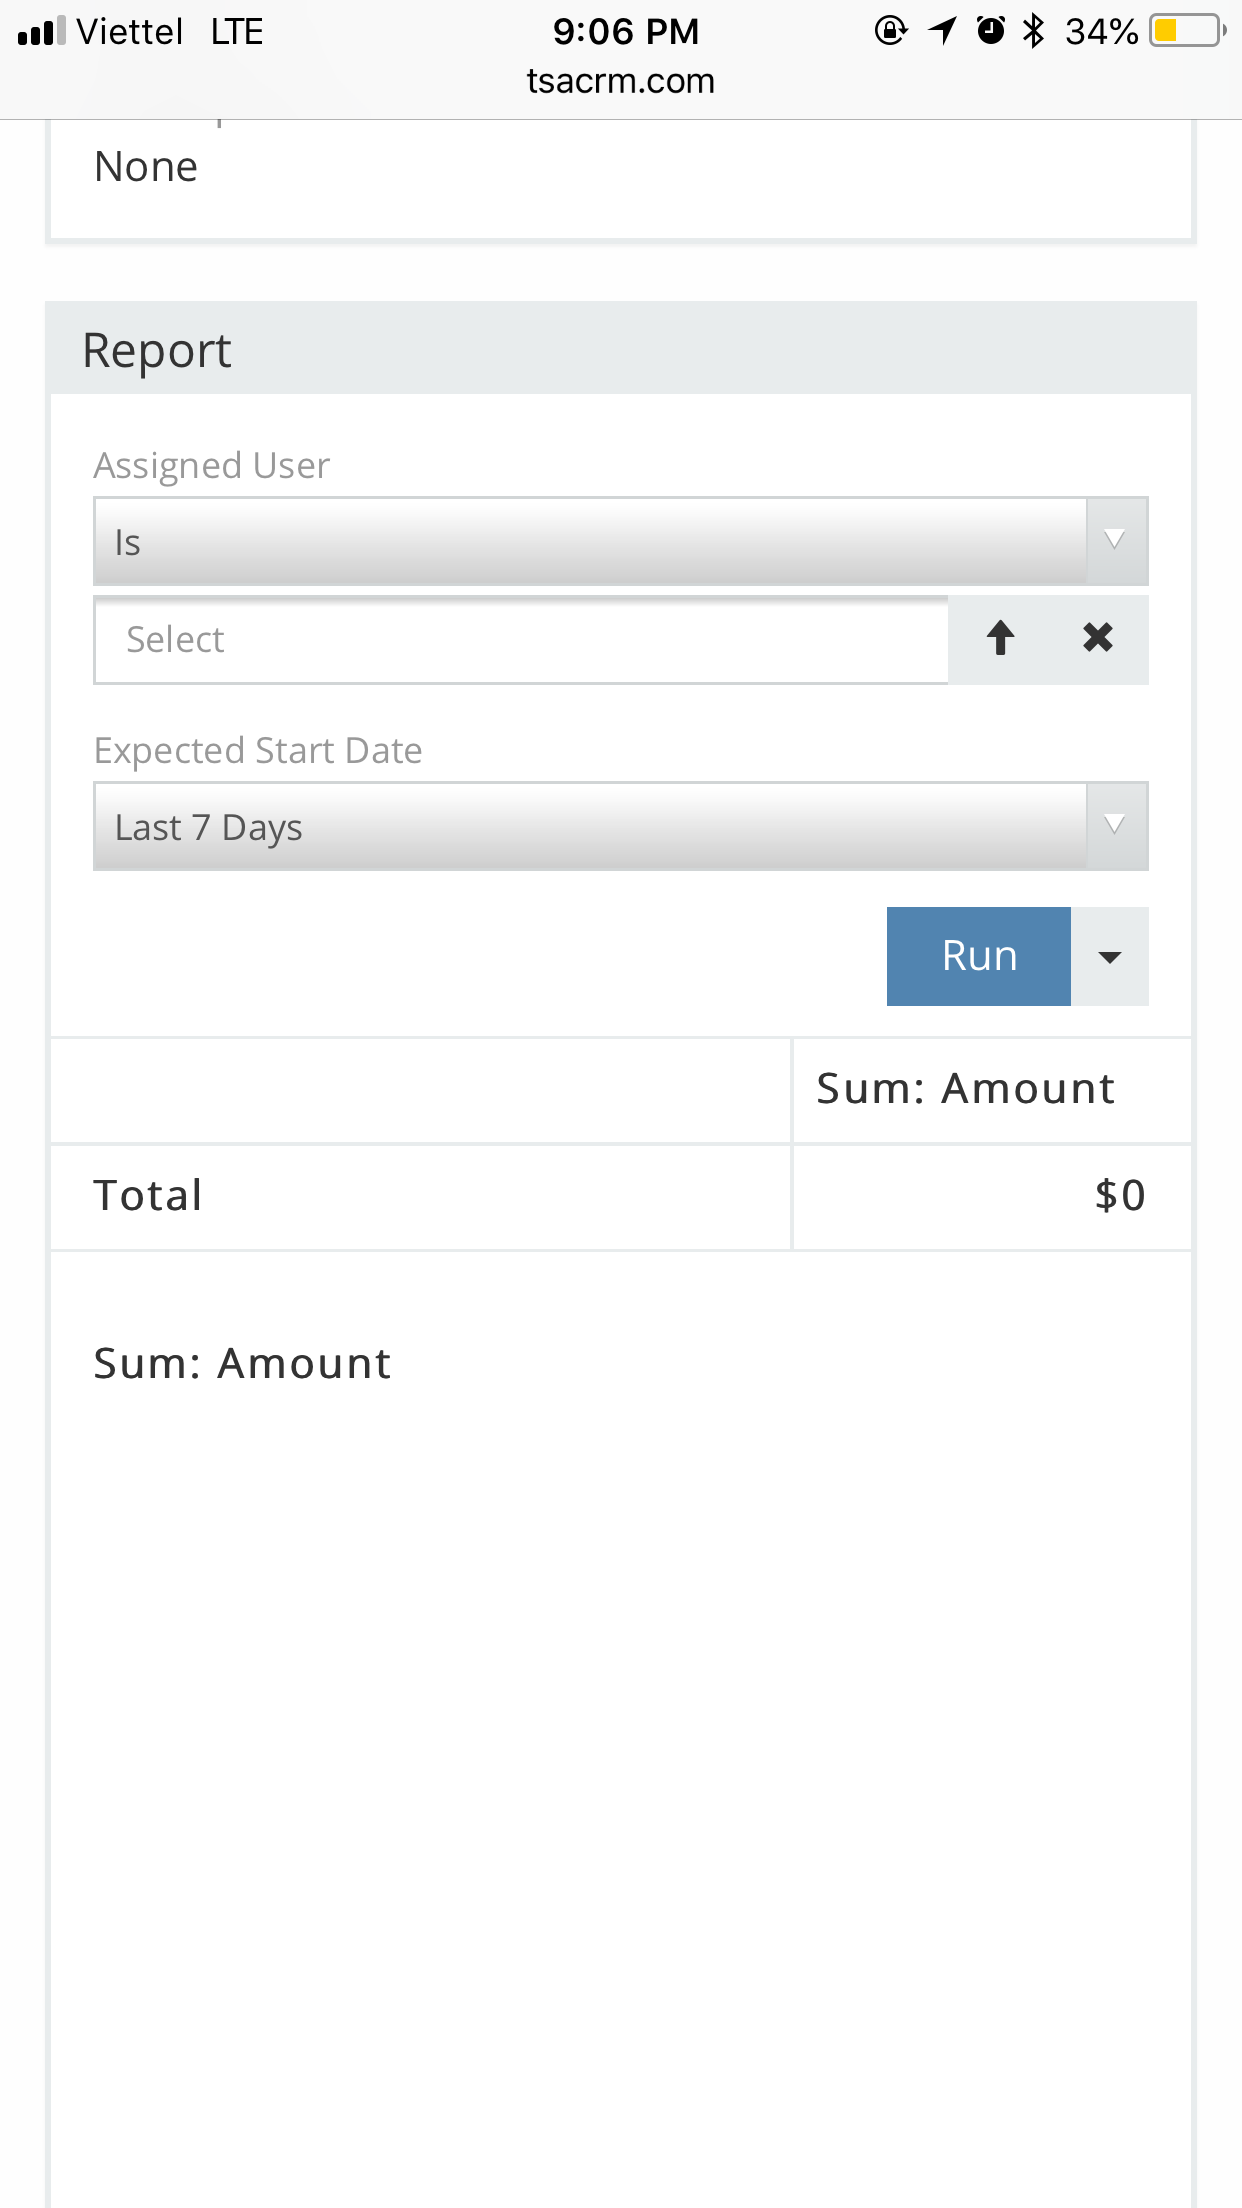Click the $0 total amount cell
Screen dimensions: 1242x2208
click(1119, 1196)
